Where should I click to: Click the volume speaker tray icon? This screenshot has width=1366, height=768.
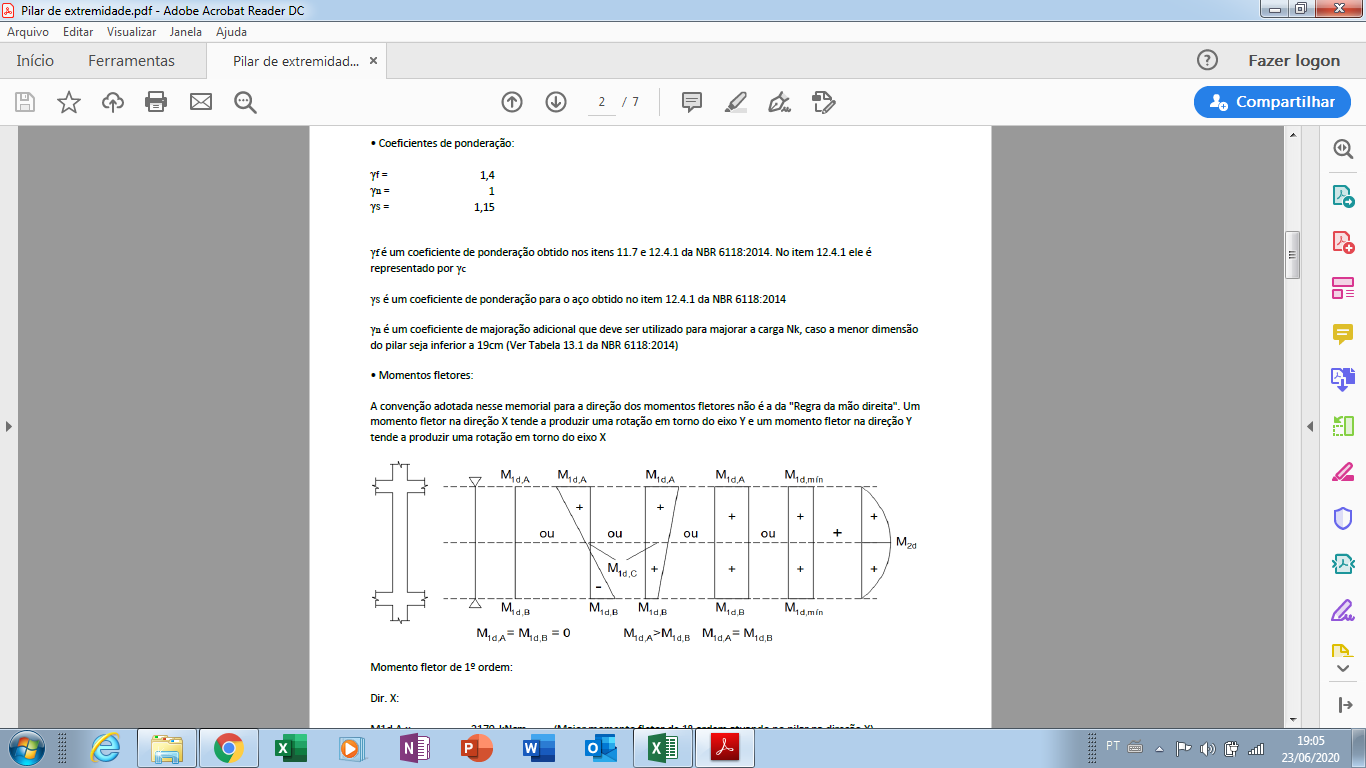coord(1207,748)
